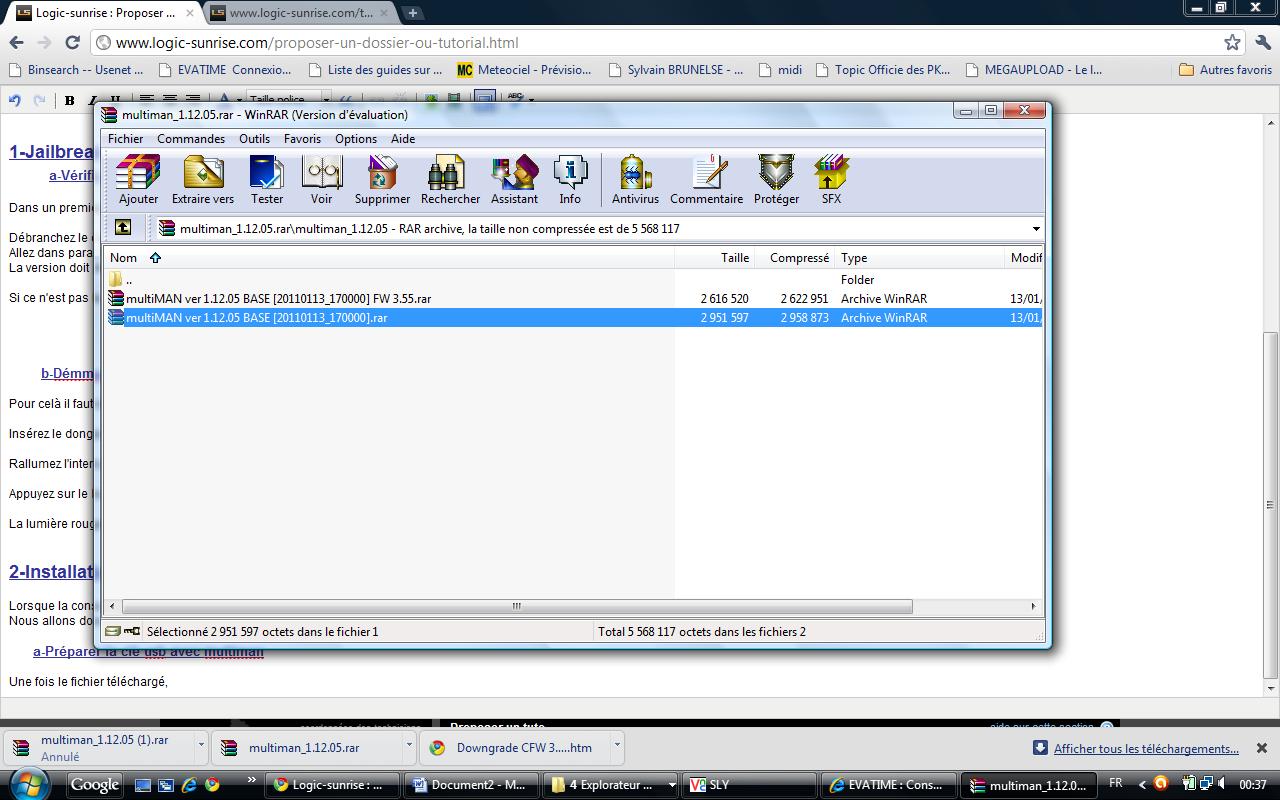Viewport: 1280px width, 800px height.
Task: Reload the Chrome page
Action: tap(72, 42)
